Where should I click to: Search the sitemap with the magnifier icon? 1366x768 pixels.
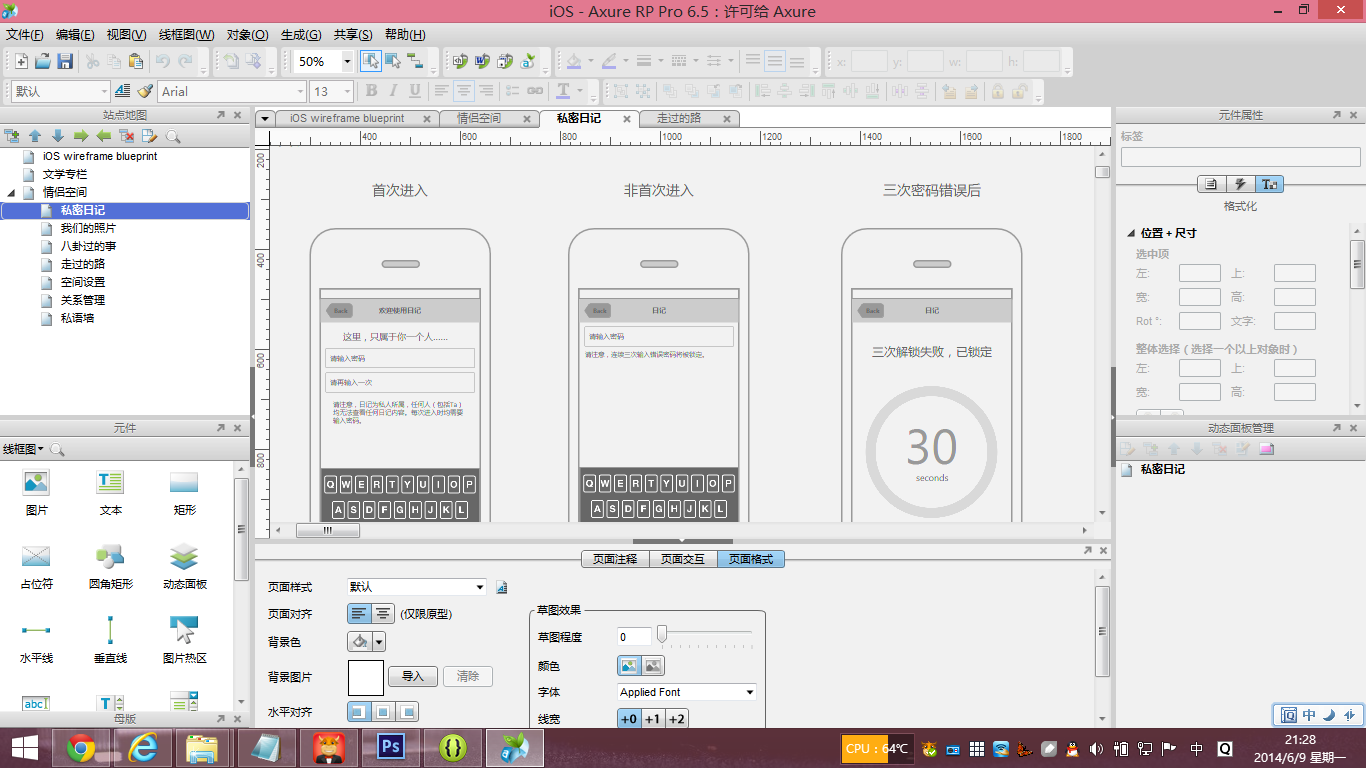pos(173,136)
